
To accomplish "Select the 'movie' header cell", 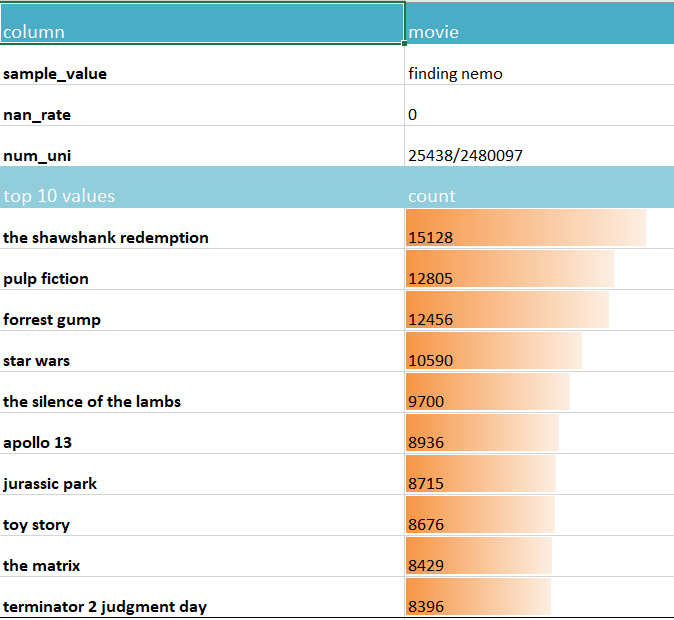I will (539, 23).
